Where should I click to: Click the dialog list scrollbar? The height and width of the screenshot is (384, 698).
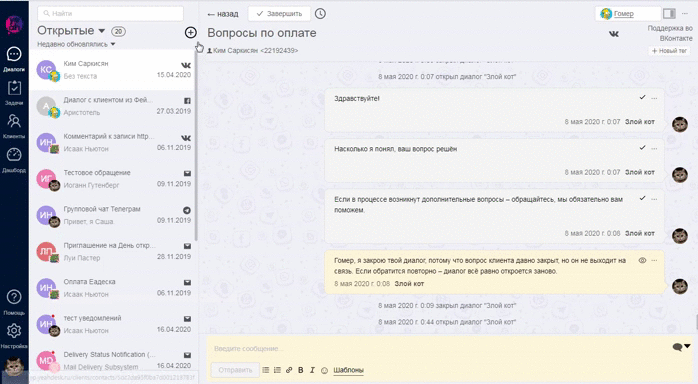pyautogui.click(x=196, y=147)
